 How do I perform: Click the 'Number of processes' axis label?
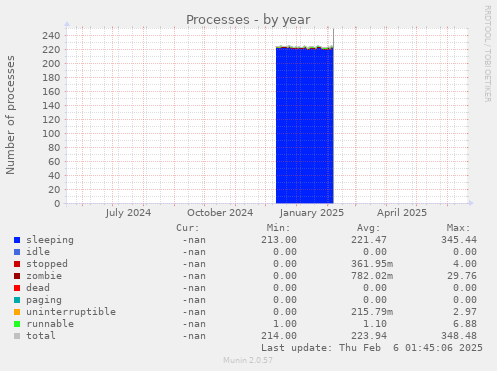coord(10,115)
